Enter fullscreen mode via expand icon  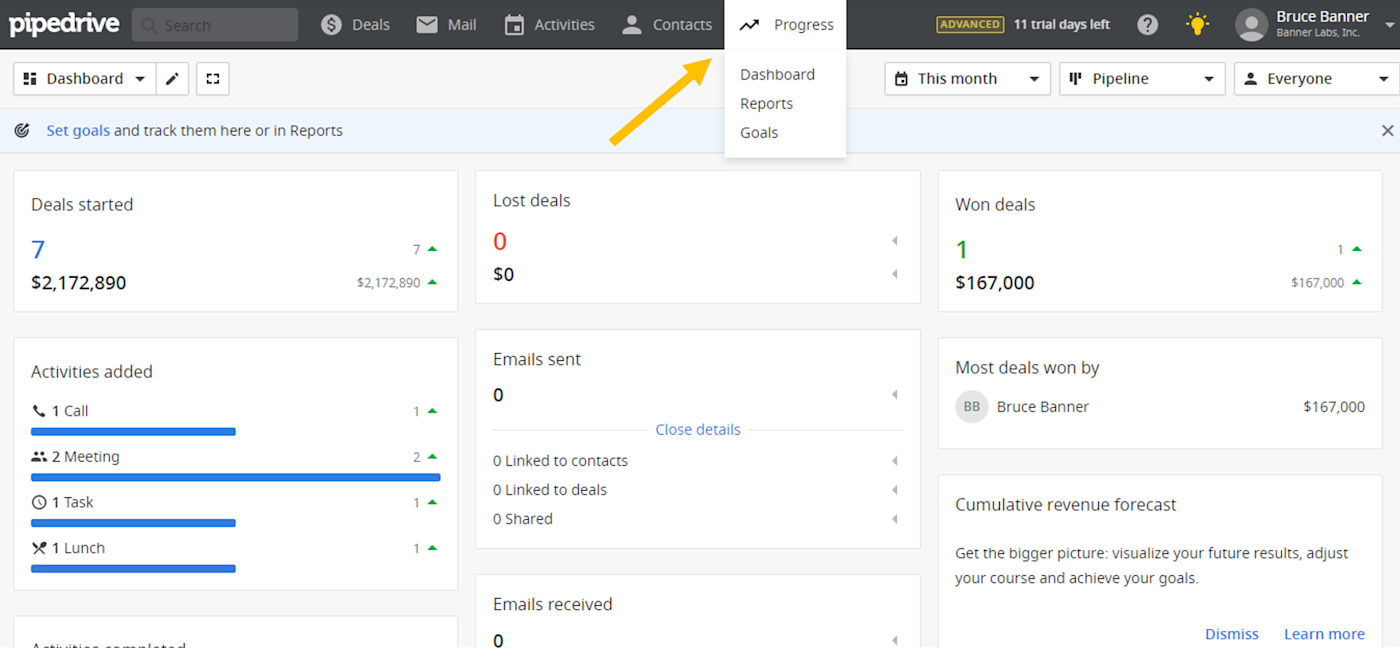point(213,79)
